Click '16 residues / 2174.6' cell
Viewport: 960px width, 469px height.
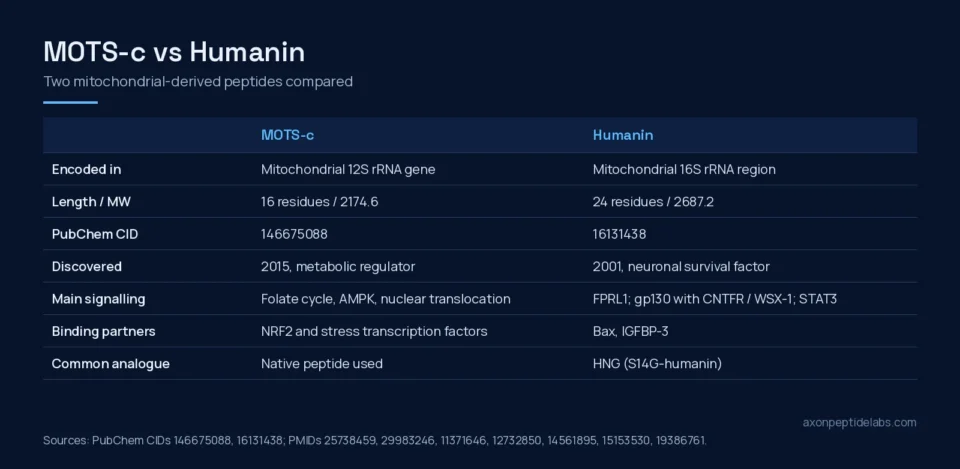[320, 202]
